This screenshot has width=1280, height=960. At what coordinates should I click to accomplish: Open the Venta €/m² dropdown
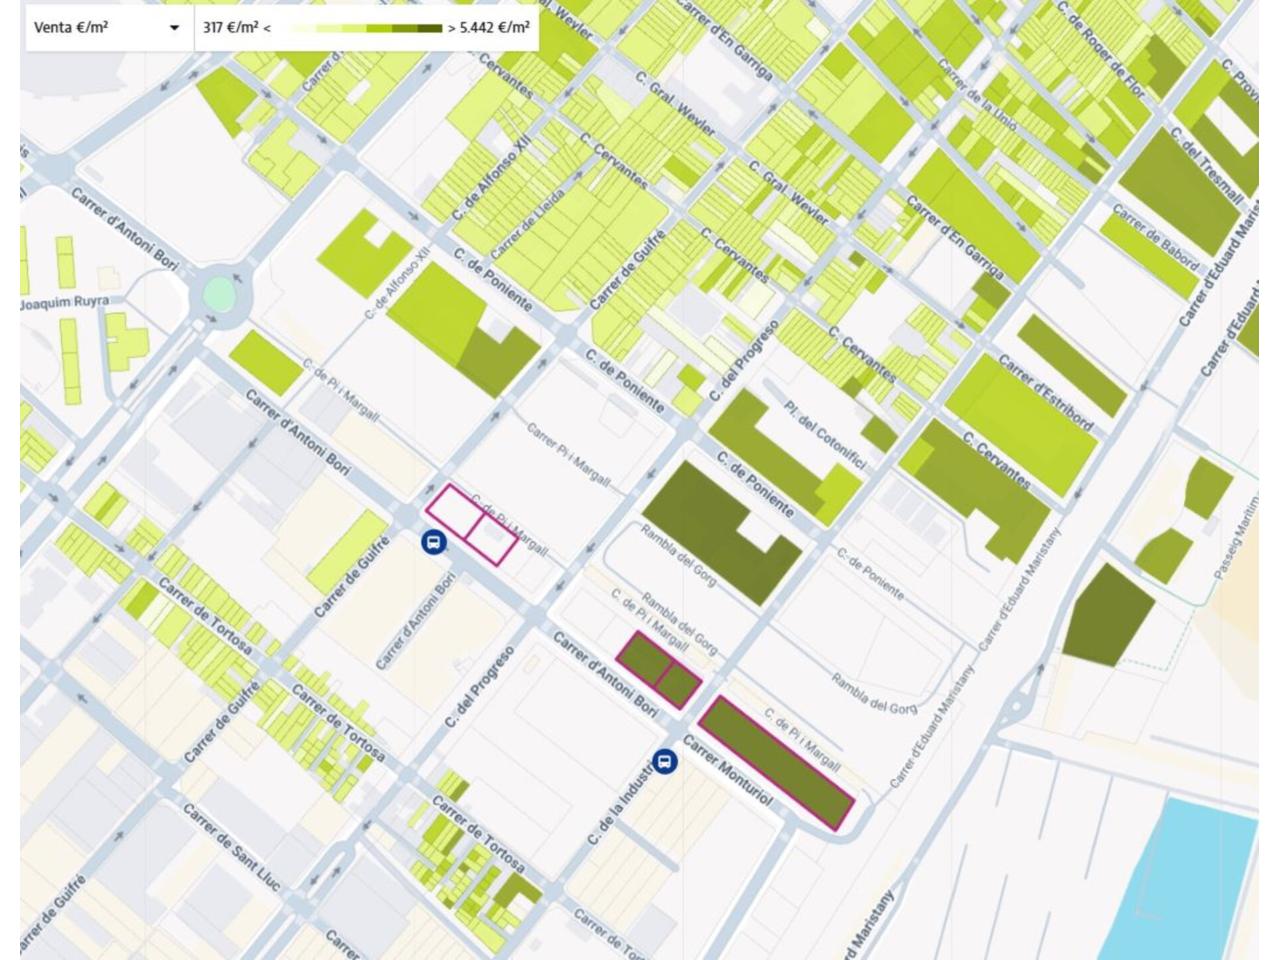[x=107, y=28]
